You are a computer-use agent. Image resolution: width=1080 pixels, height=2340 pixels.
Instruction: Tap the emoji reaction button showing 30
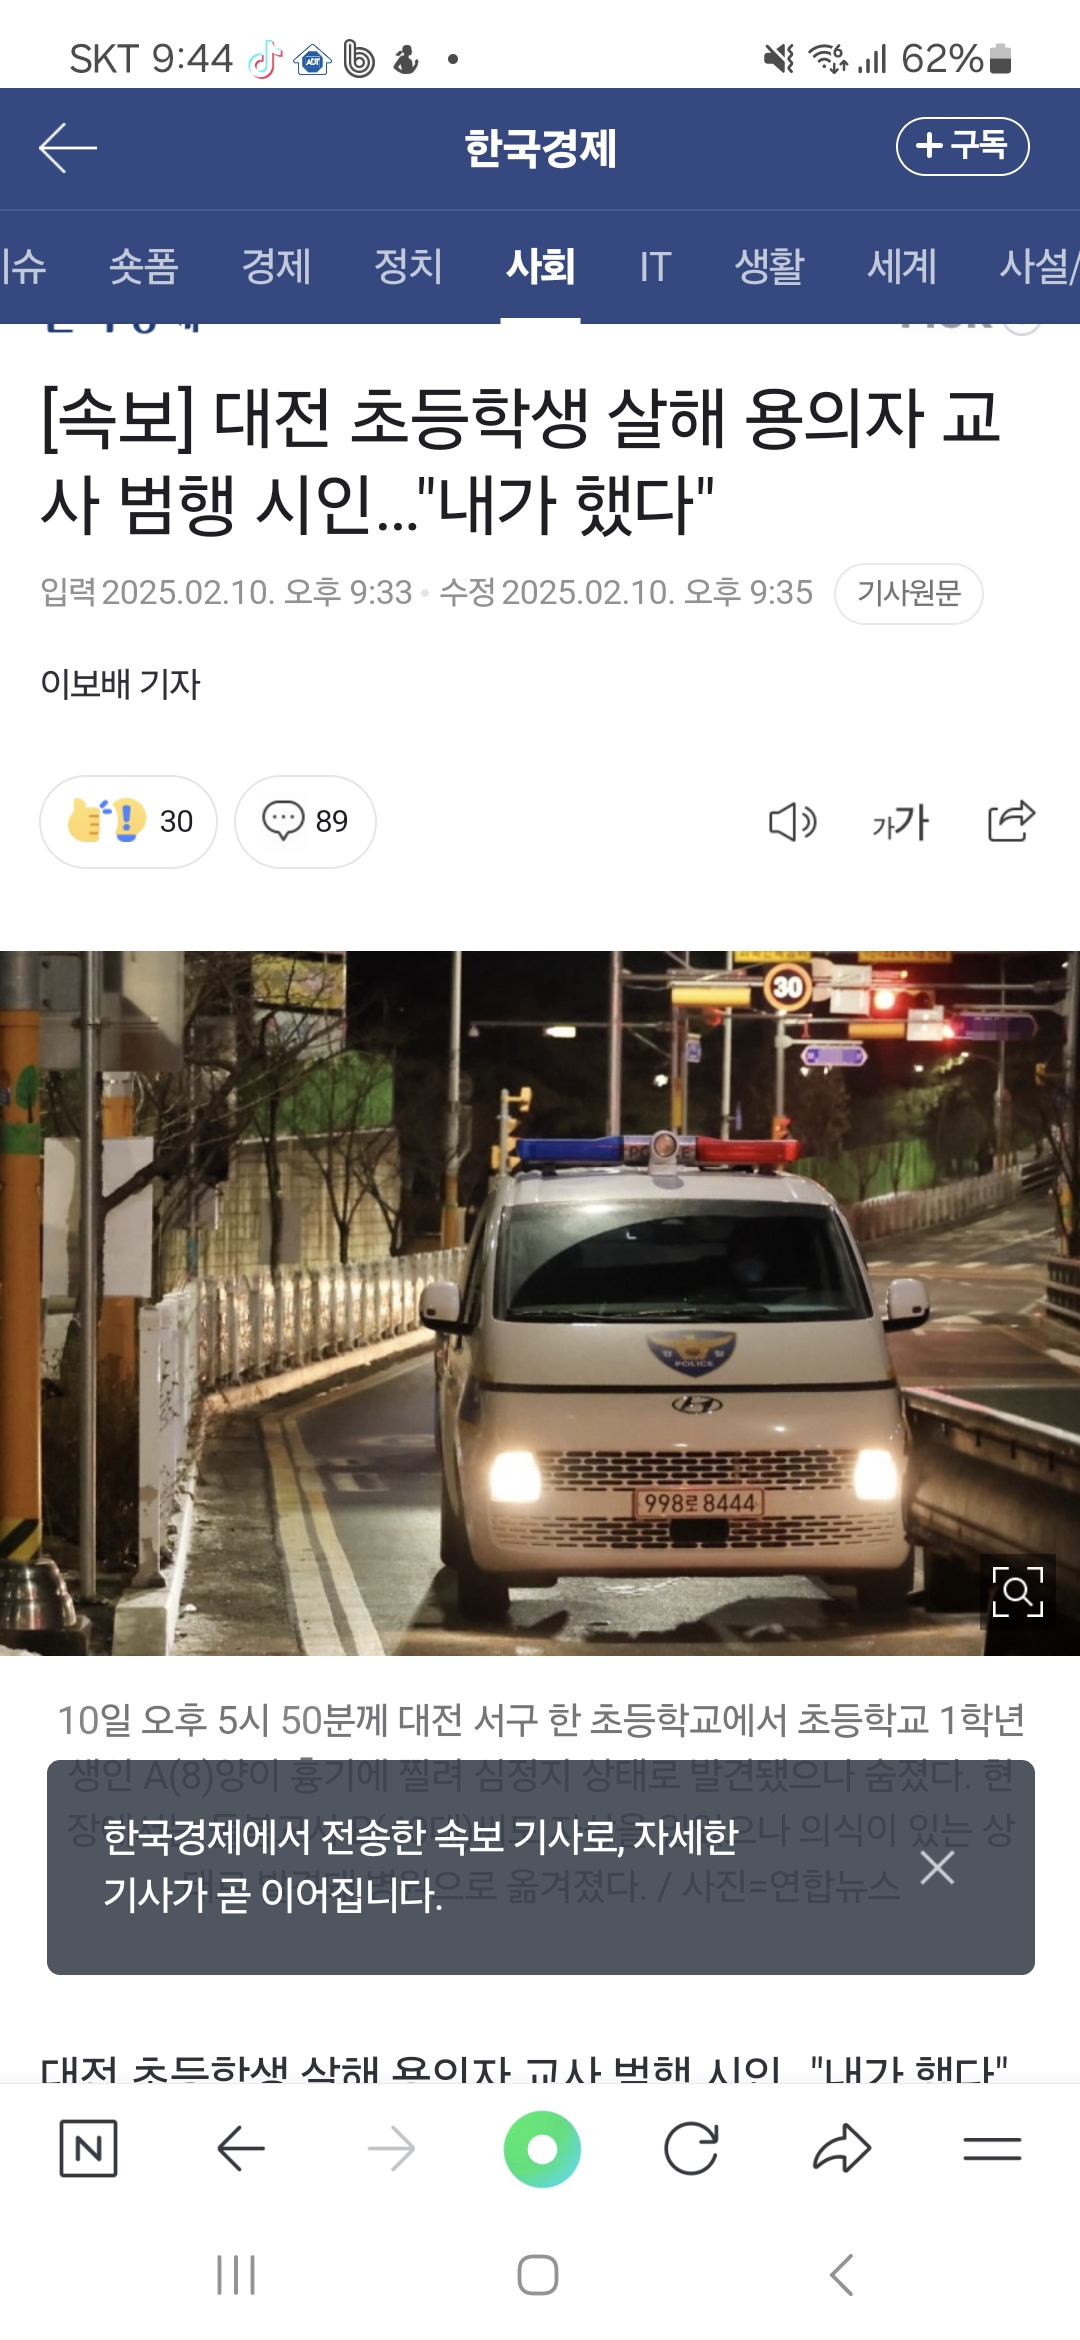click(128, 821)
